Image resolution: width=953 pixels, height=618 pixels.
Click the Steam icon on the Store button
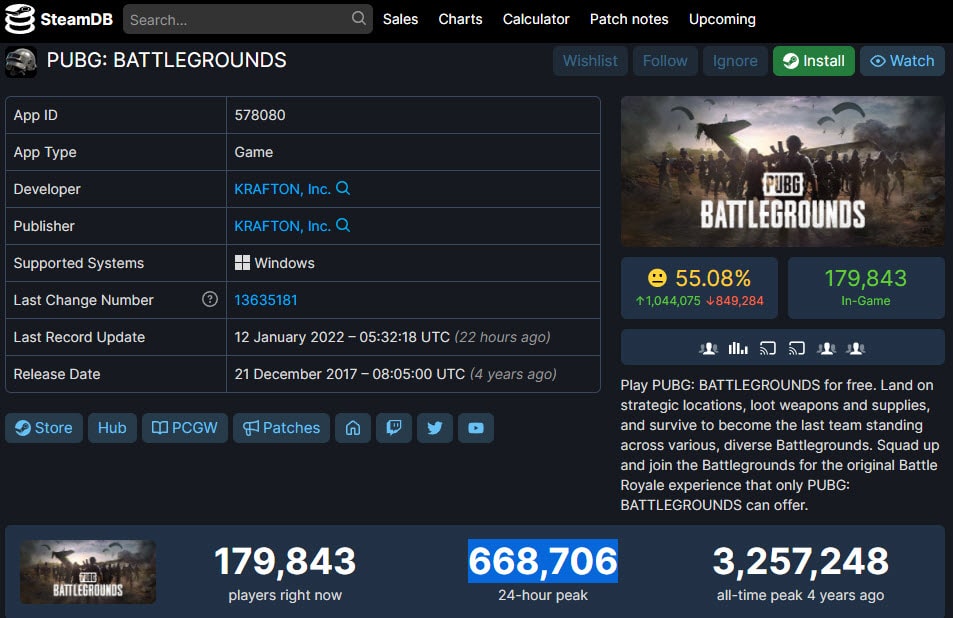[23, 428]
